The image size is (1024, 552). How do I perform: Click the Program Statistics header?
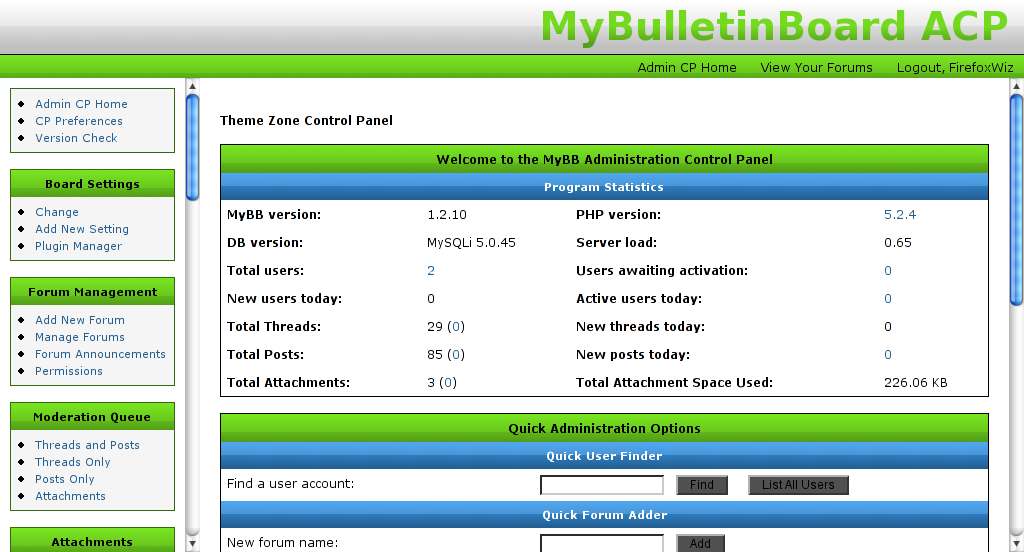click(x=604, y=187)
